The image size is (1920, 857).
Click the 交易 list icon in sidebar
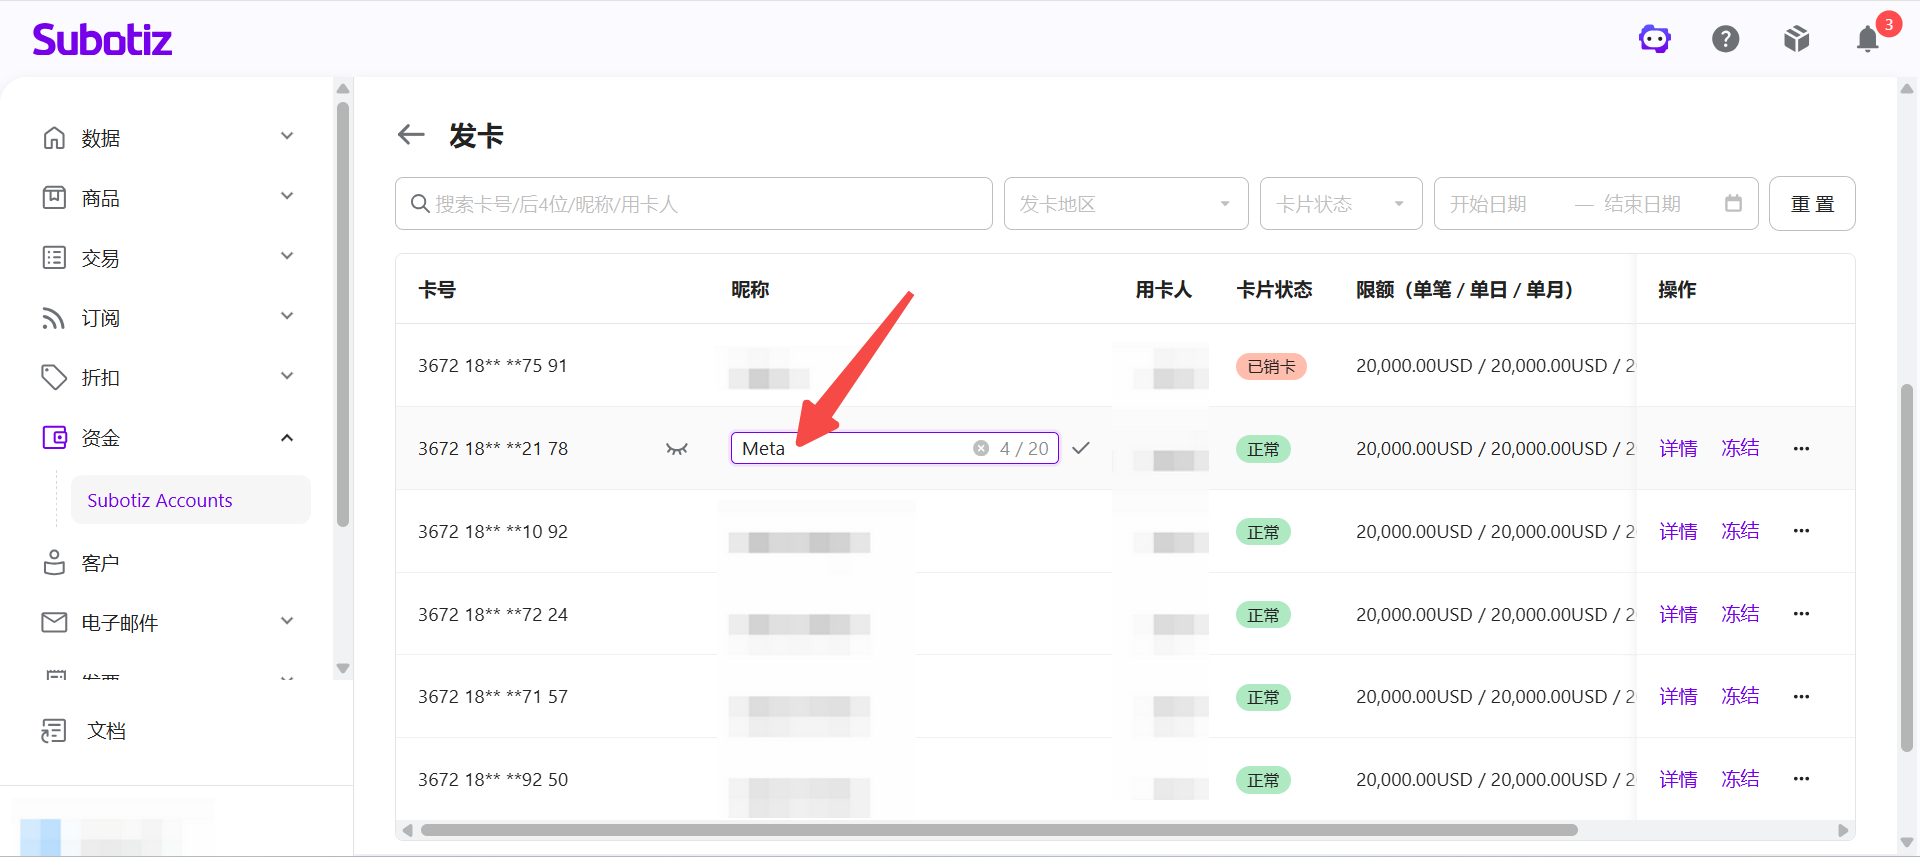pyautogui.click(x=54, y=258)
